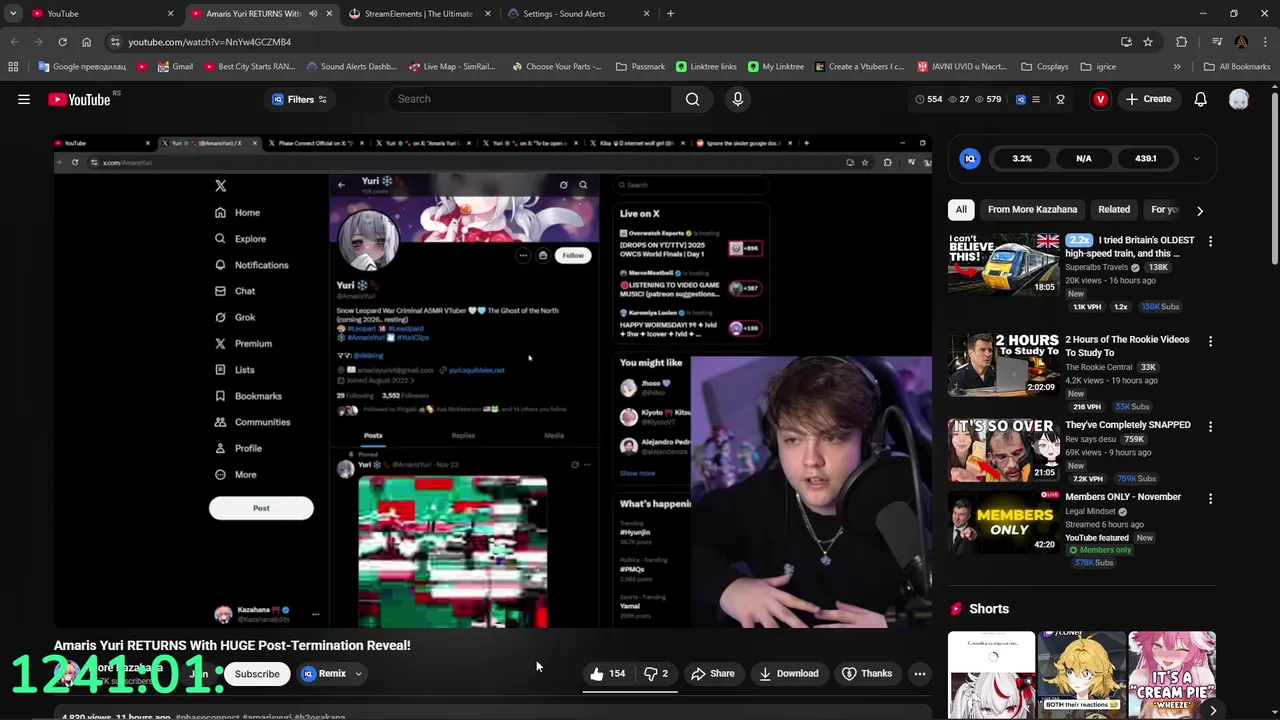The height and width of the screenshot is (720, 1280).
Task: Open YouTube notifications bell
Action: (1200, 99)
